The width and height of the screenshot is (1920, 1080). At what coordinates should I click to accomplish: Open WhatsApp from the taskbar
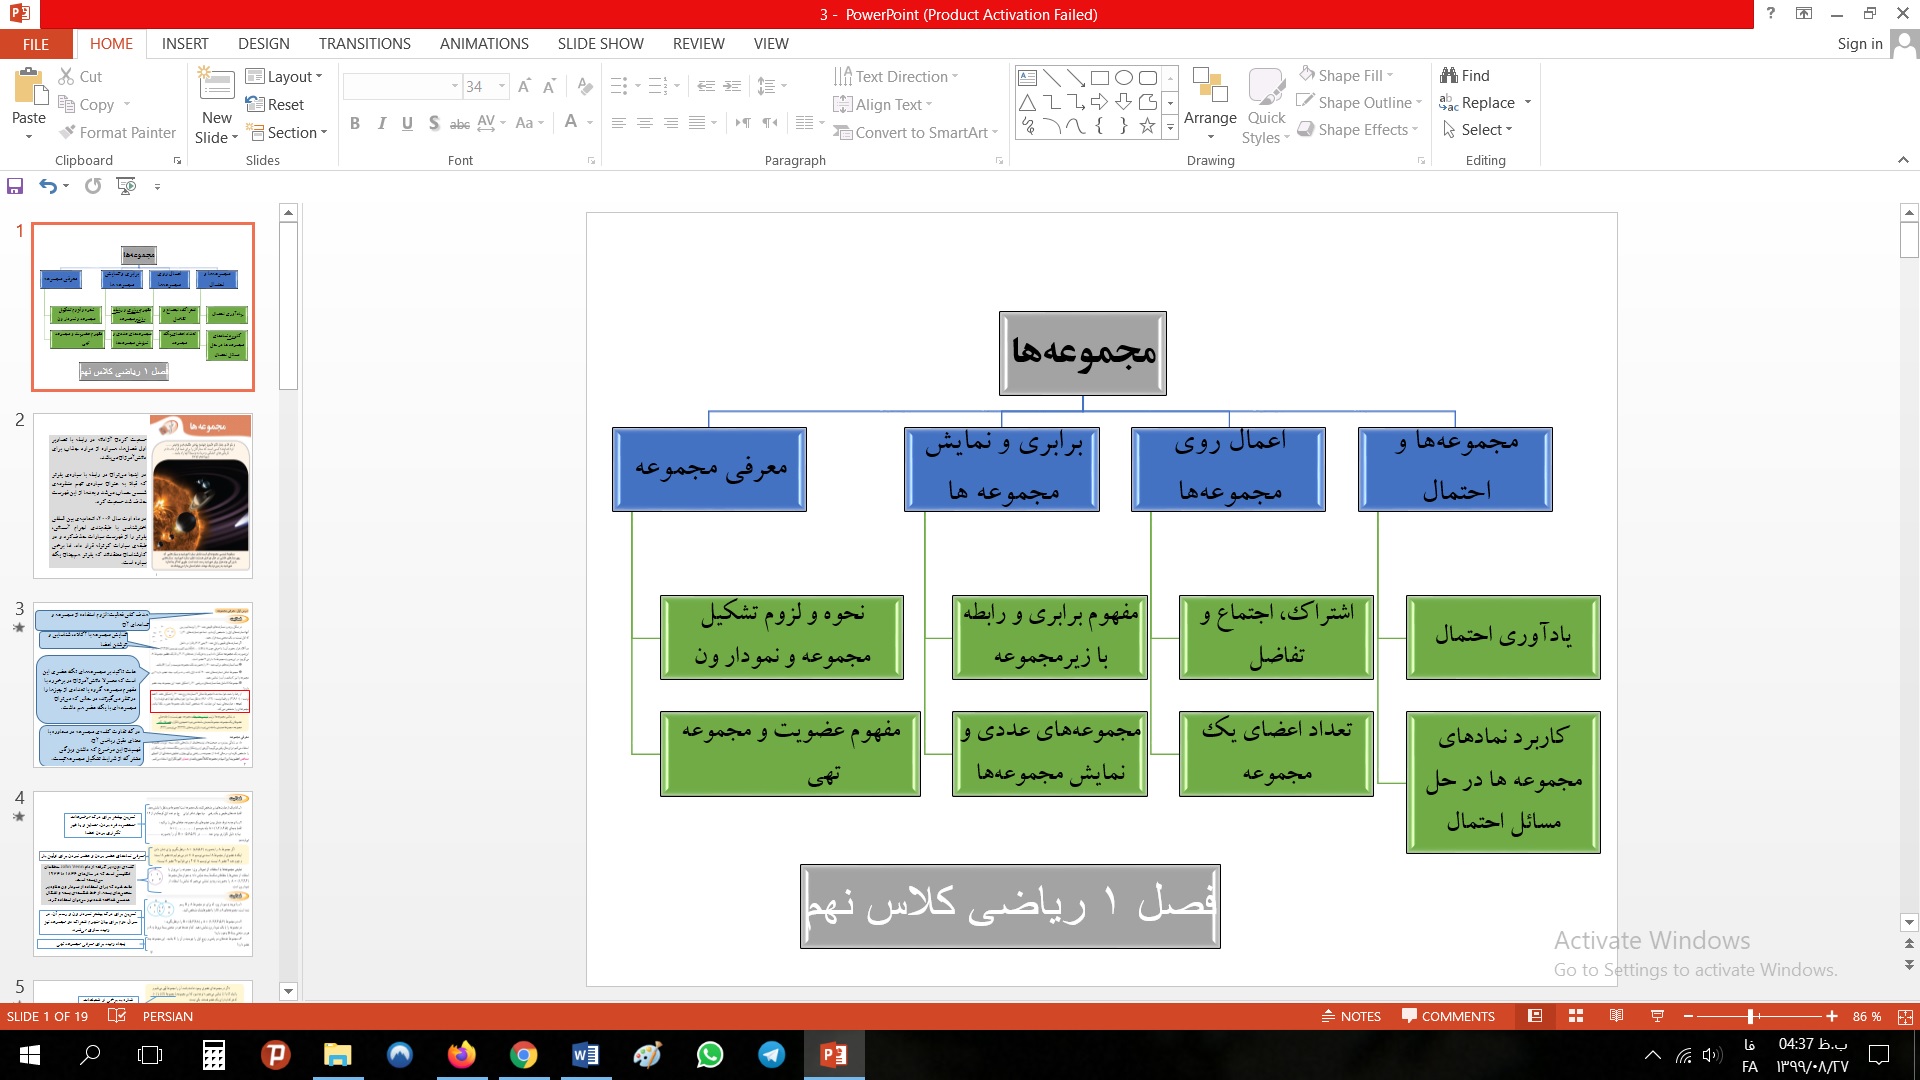point(710,1055)
